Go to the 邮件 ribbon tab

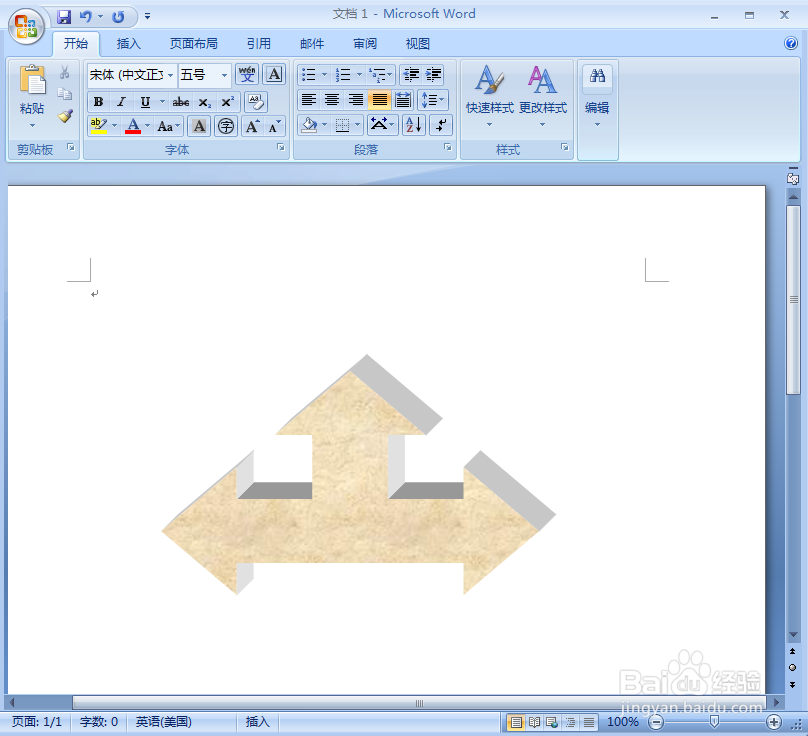pyautogui.click(x=312, y=44)
